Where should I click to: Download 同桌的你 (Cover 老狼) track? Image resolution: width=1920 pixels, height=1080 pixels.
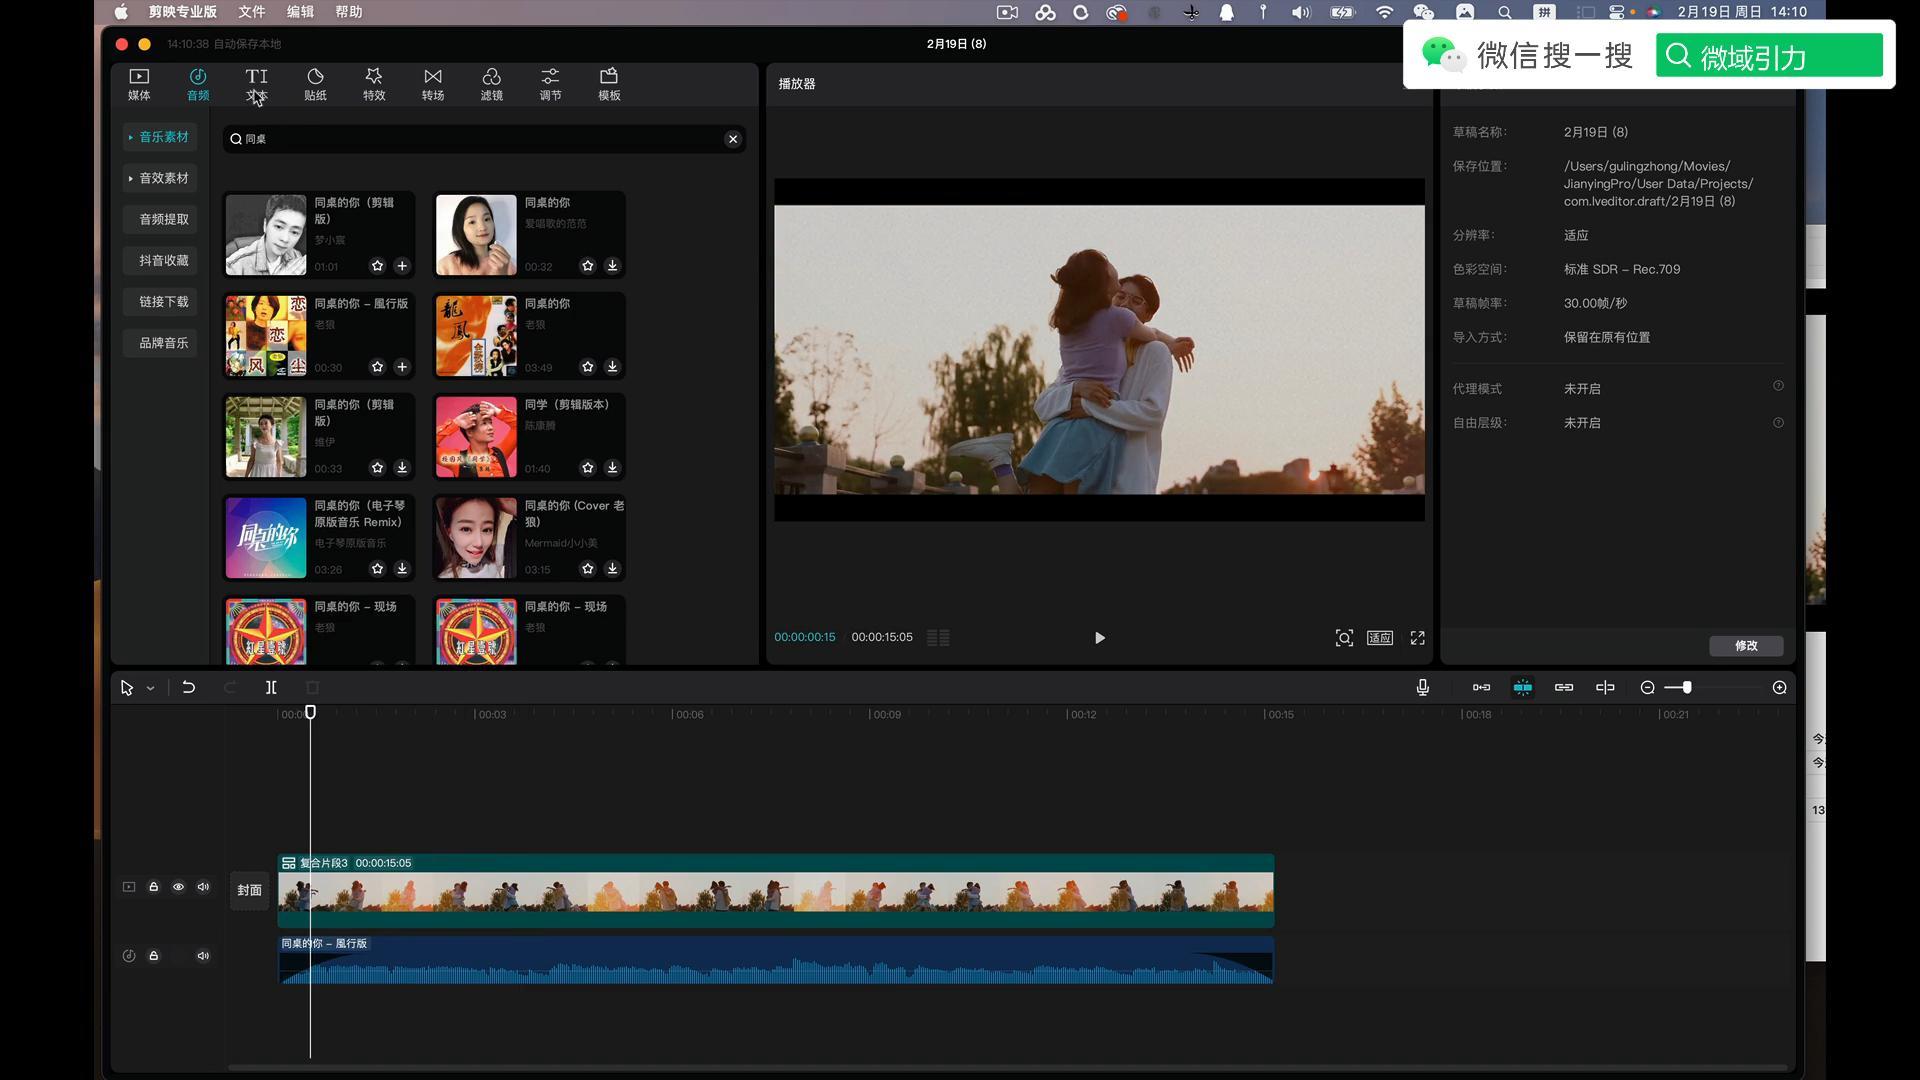coord(612,569)
